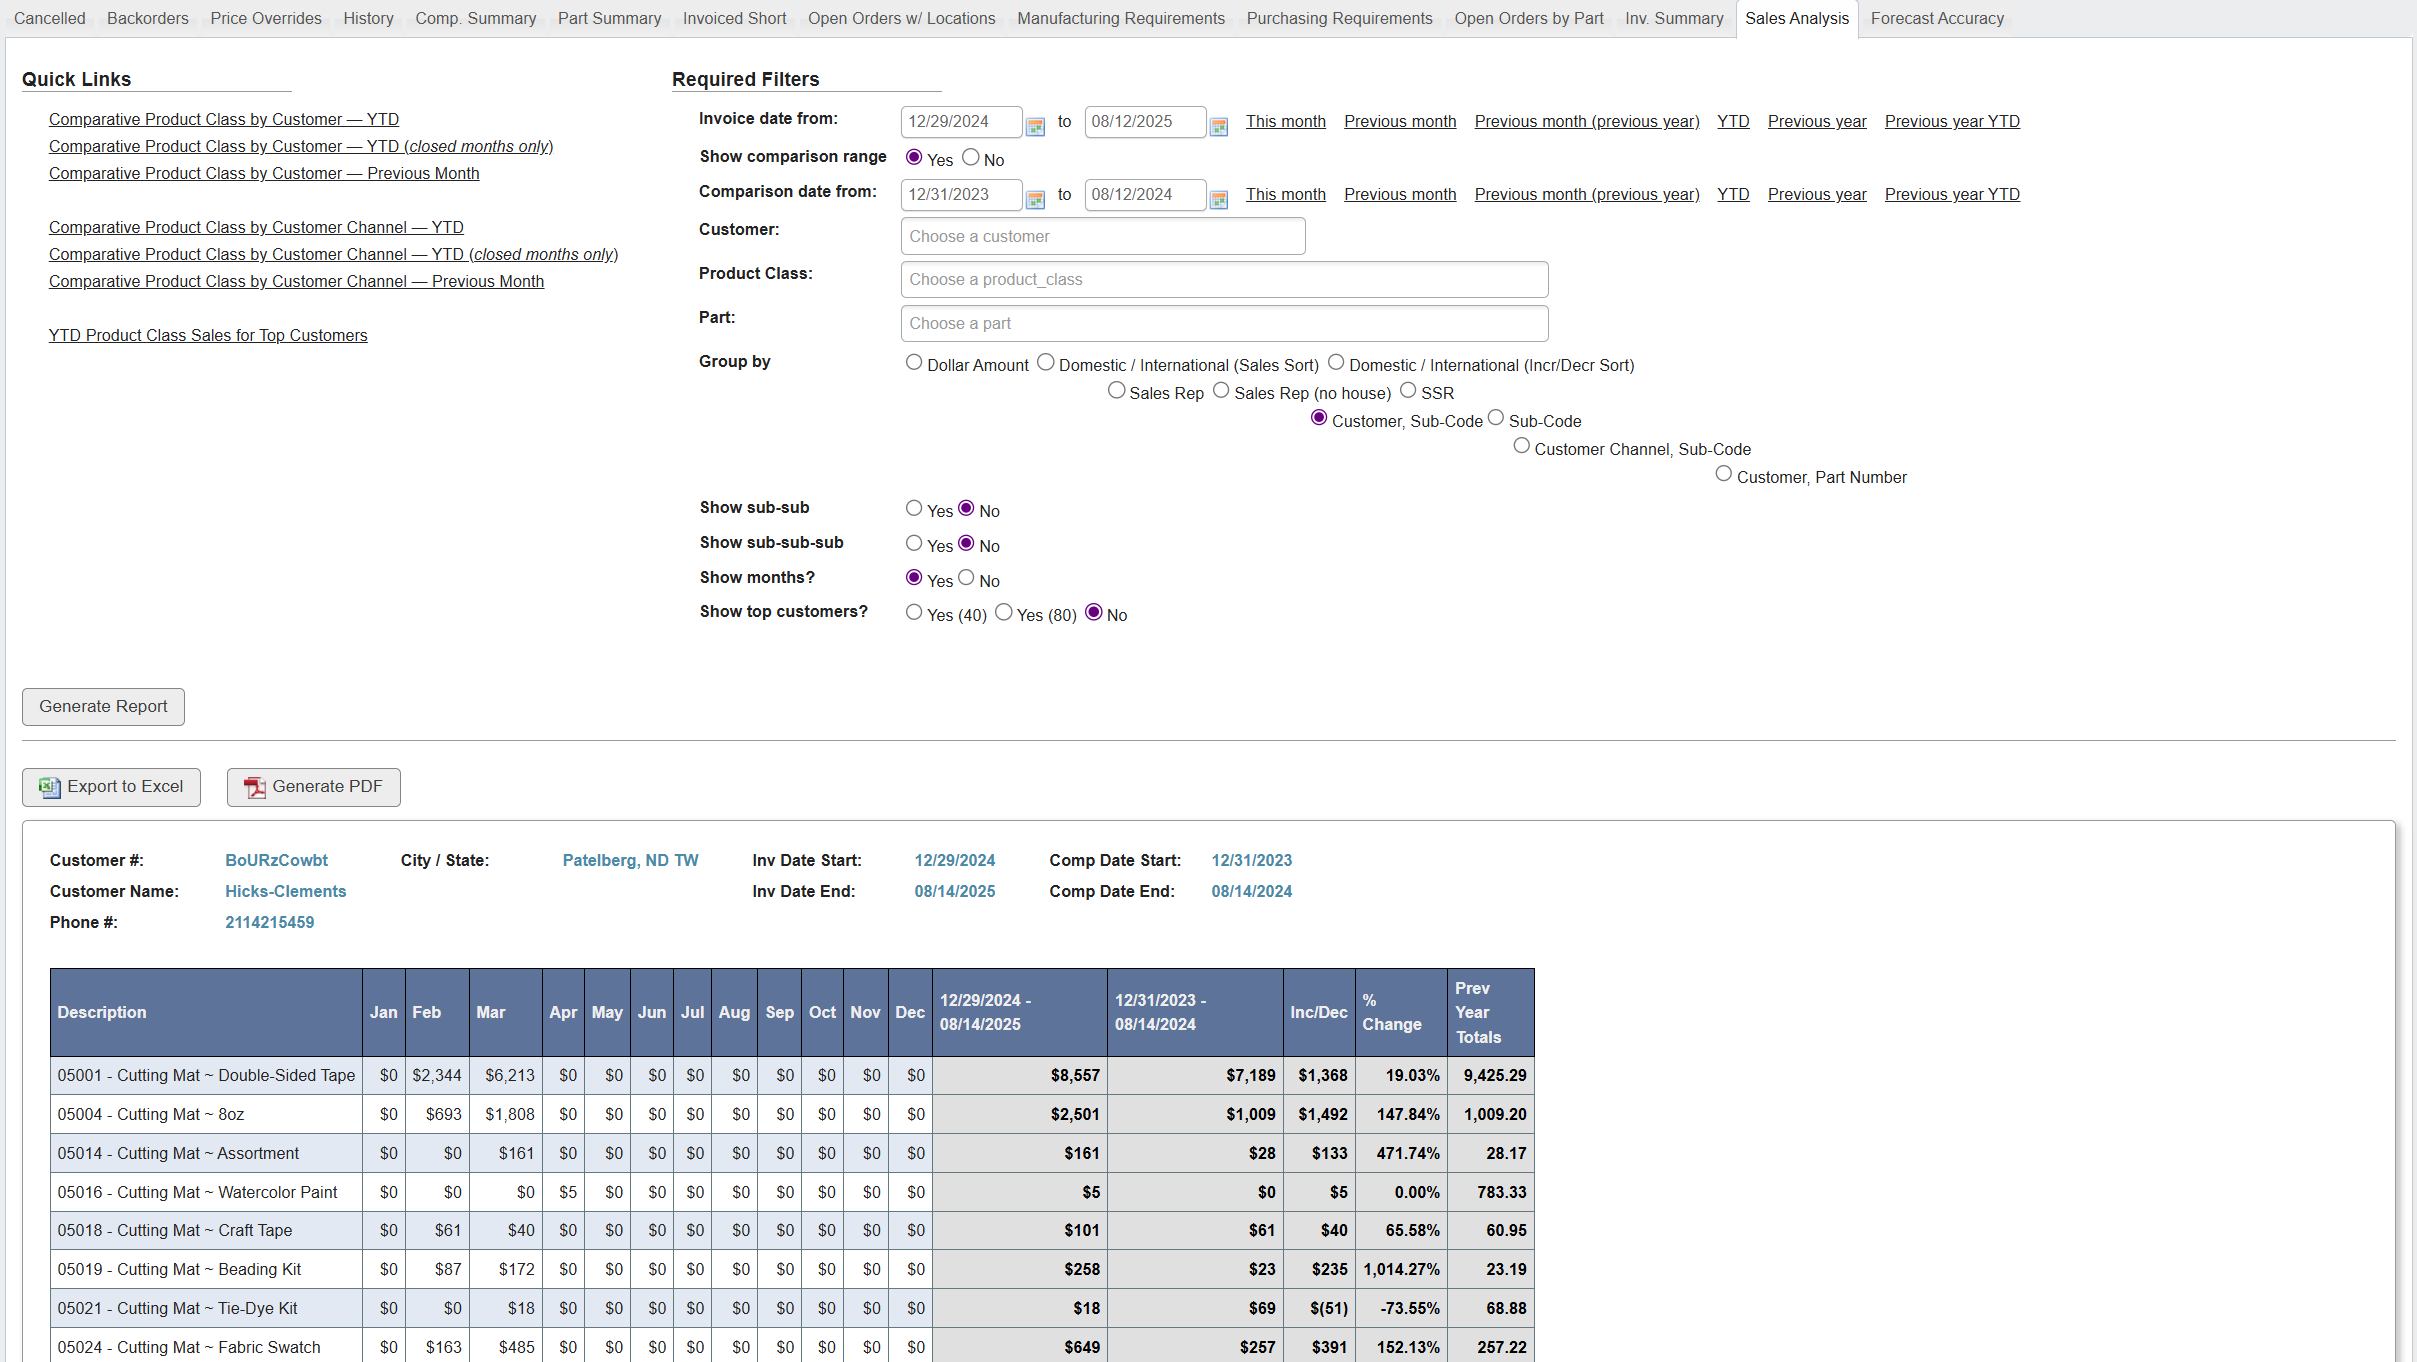Click the Patelberg, ND TW location link
The image size is (2417, 1362).
click(x=630, y=860)
